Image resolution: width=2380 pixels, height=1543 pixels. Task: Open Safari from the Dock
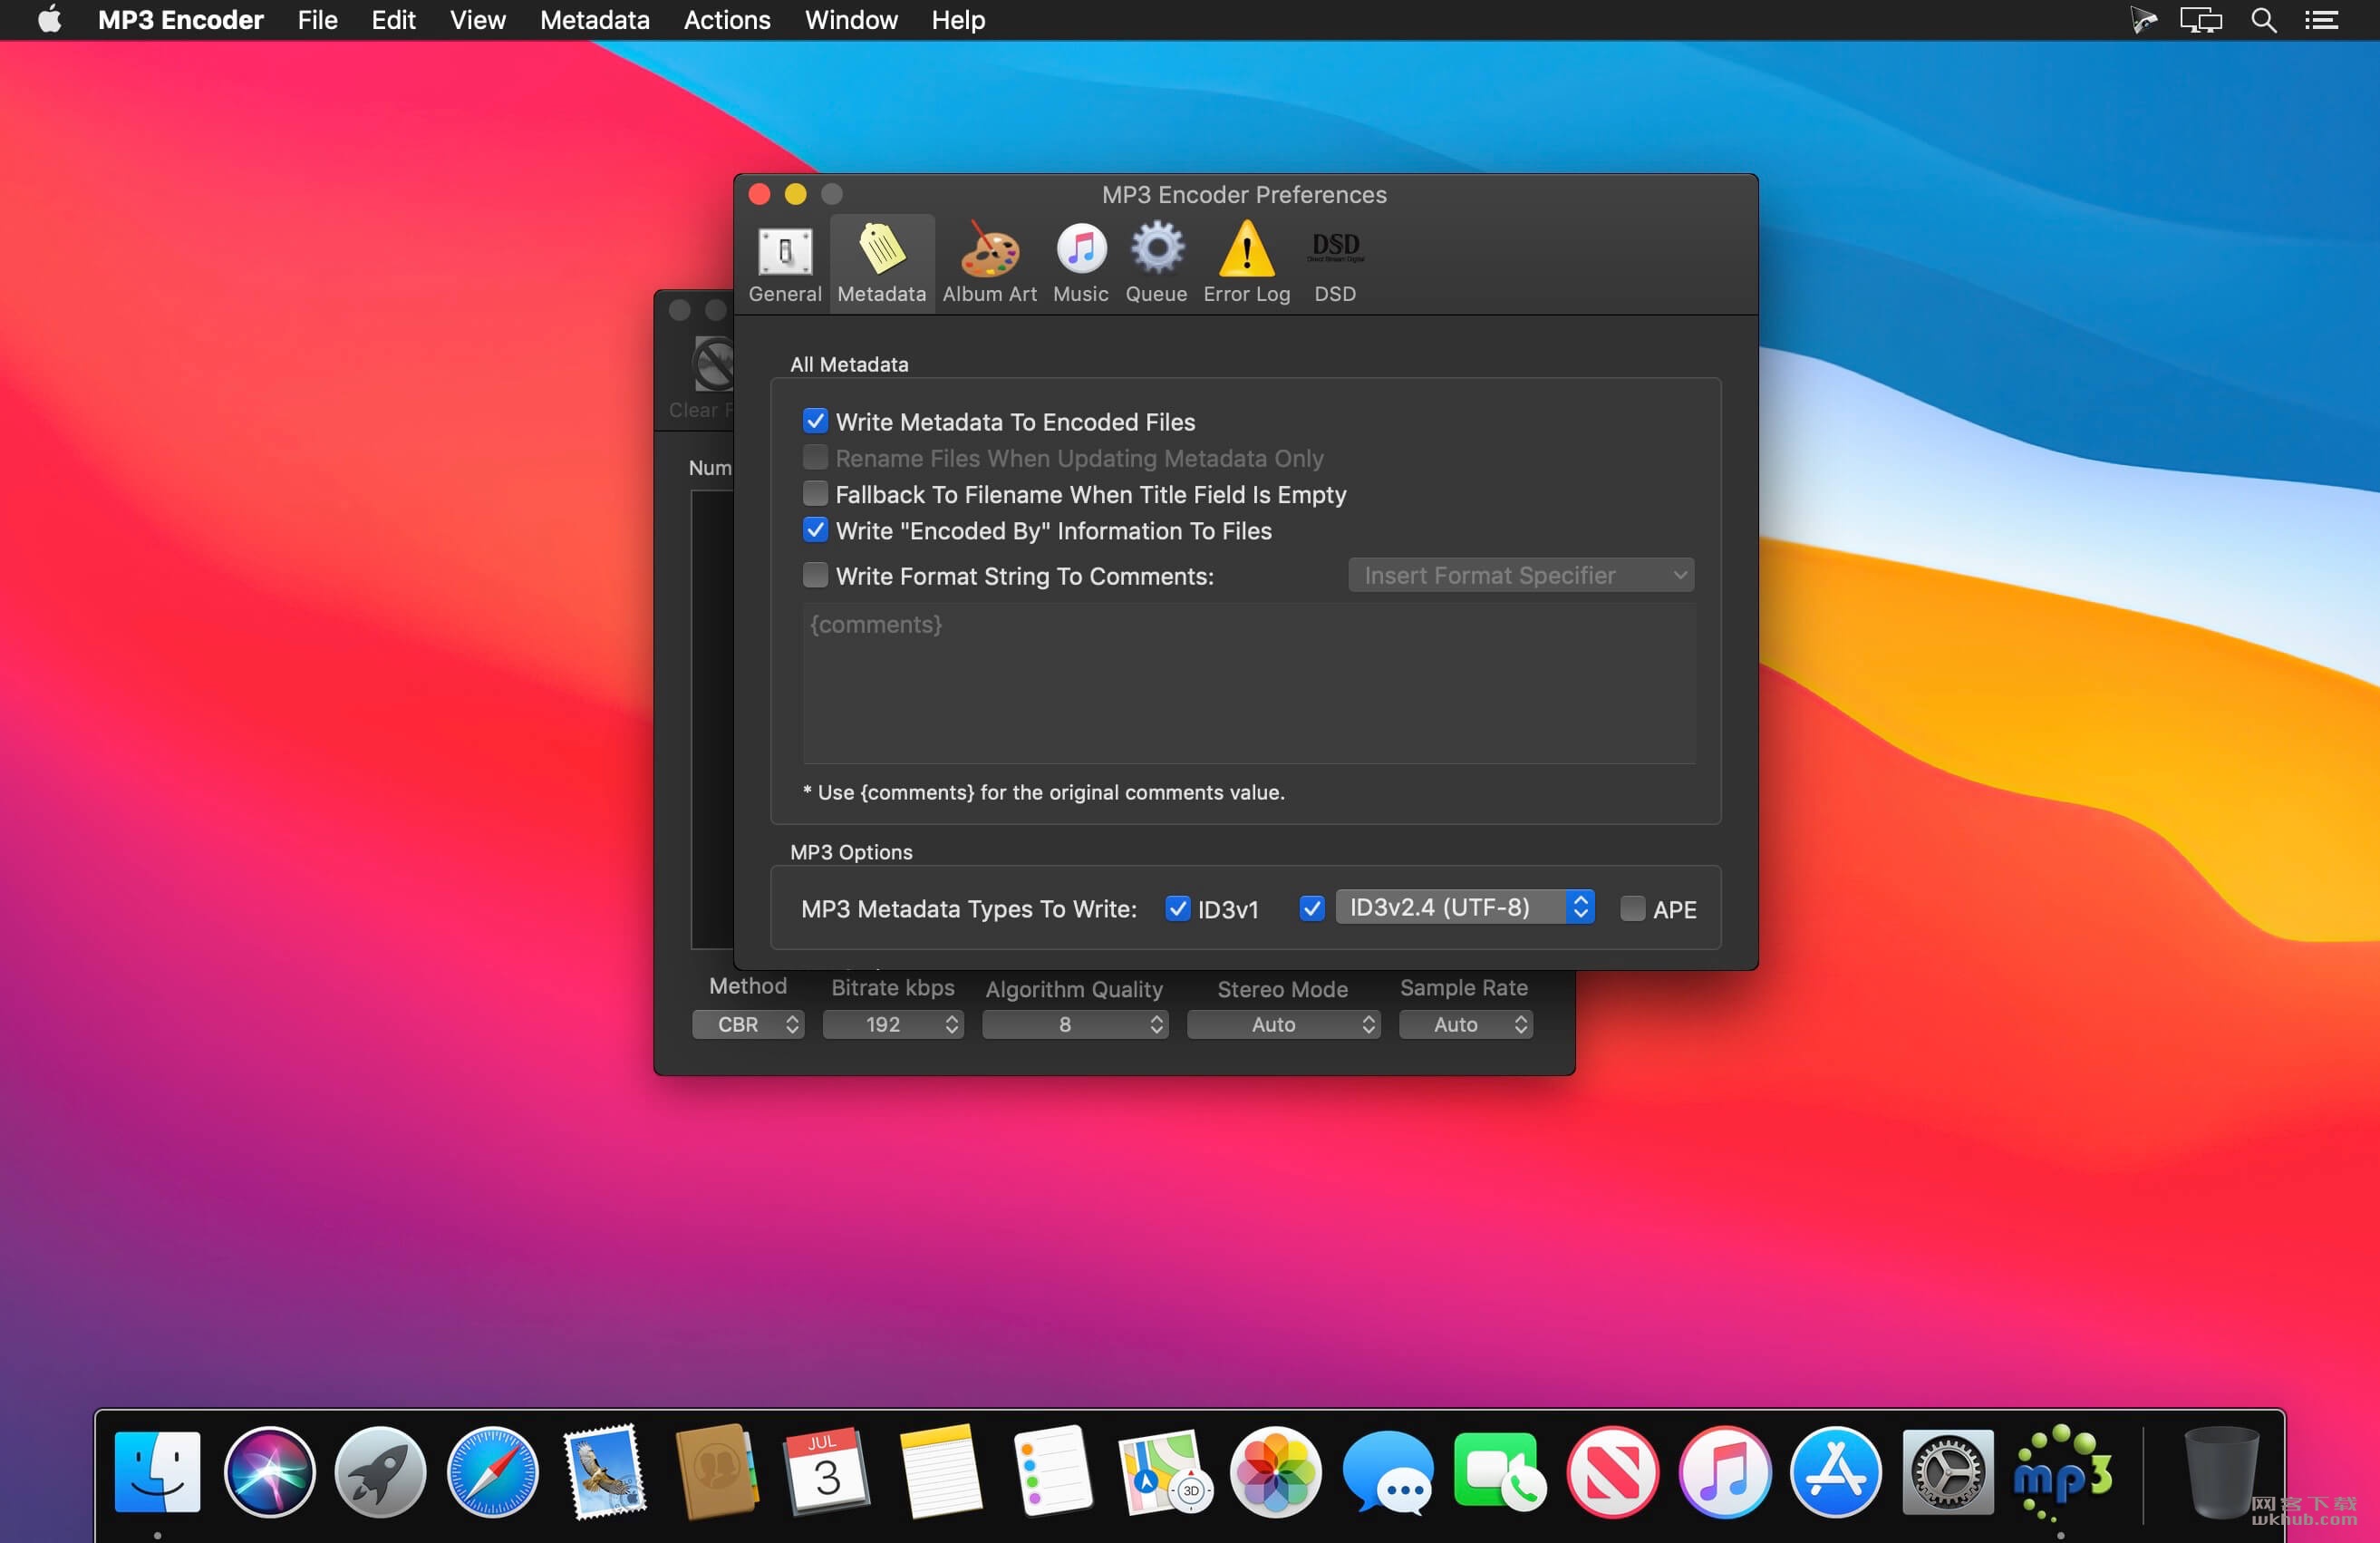(492, 1471)
